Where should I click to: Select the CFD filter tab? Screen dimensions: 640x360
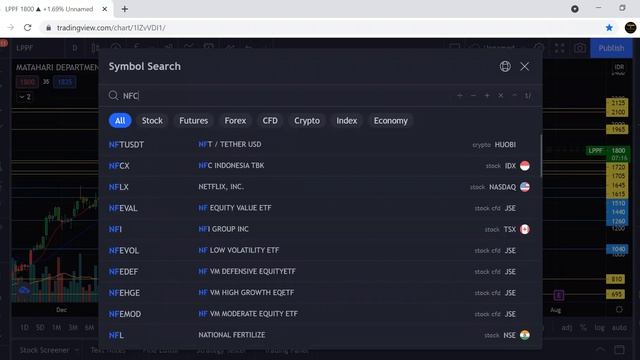pos(270,121)
